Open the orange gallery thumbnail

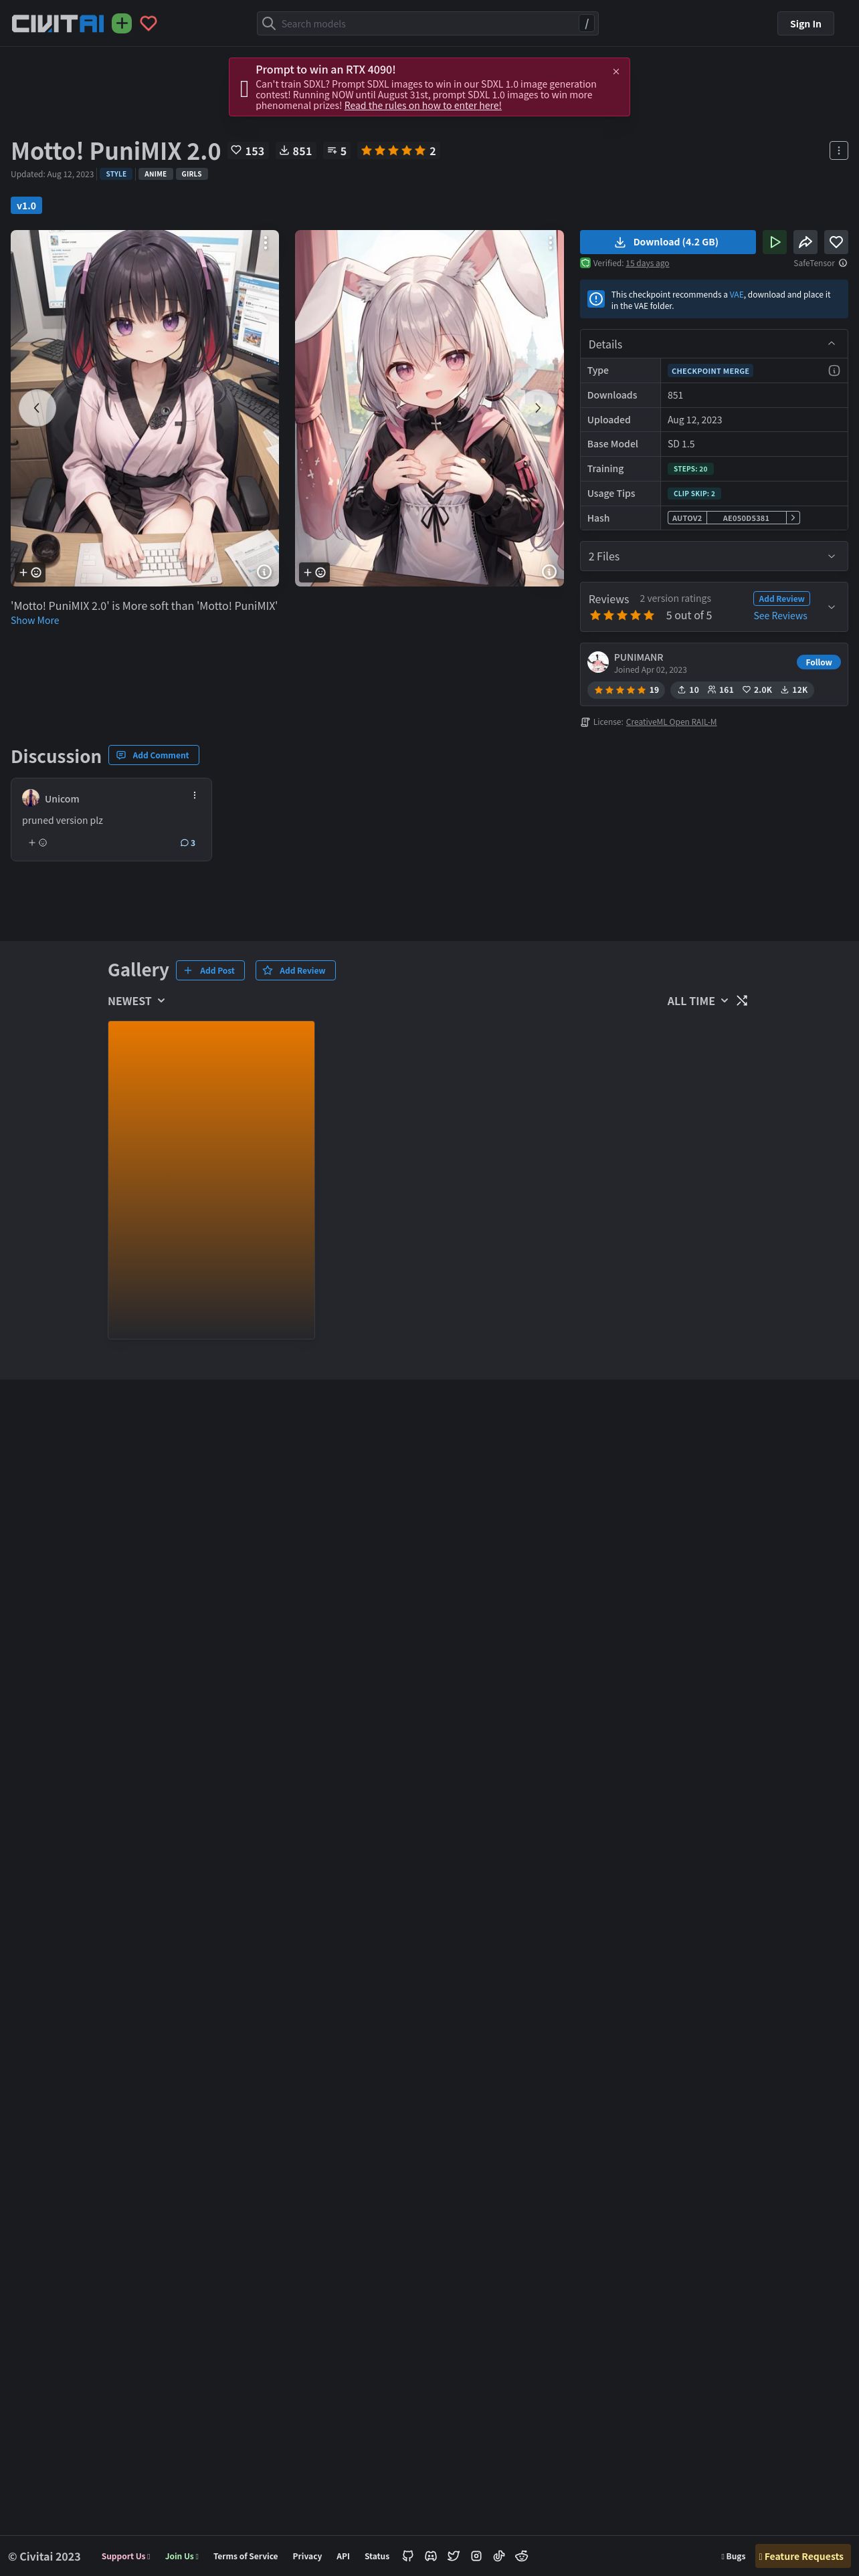[211, 1180]
